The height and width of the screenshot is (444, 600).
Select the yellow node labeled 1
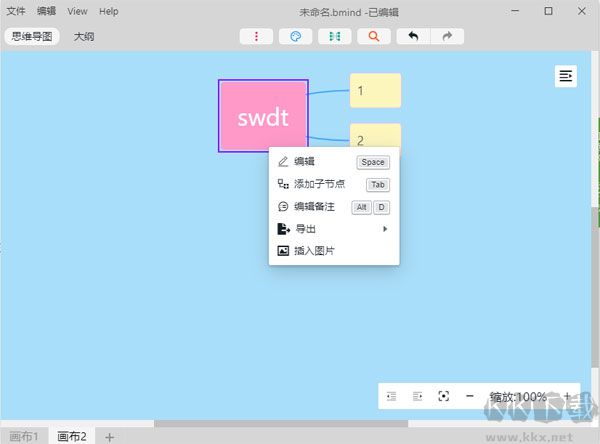pos(375,90)
